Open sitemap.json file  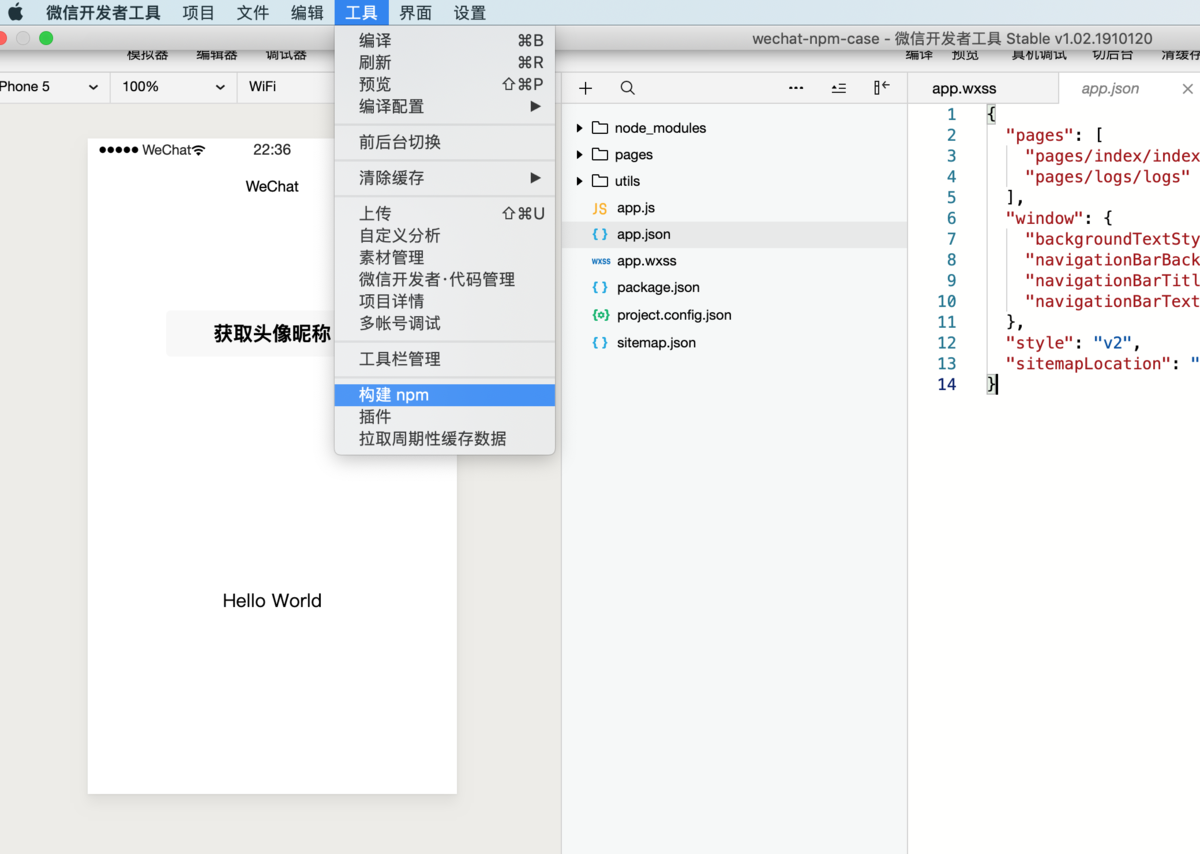(734, 342)
